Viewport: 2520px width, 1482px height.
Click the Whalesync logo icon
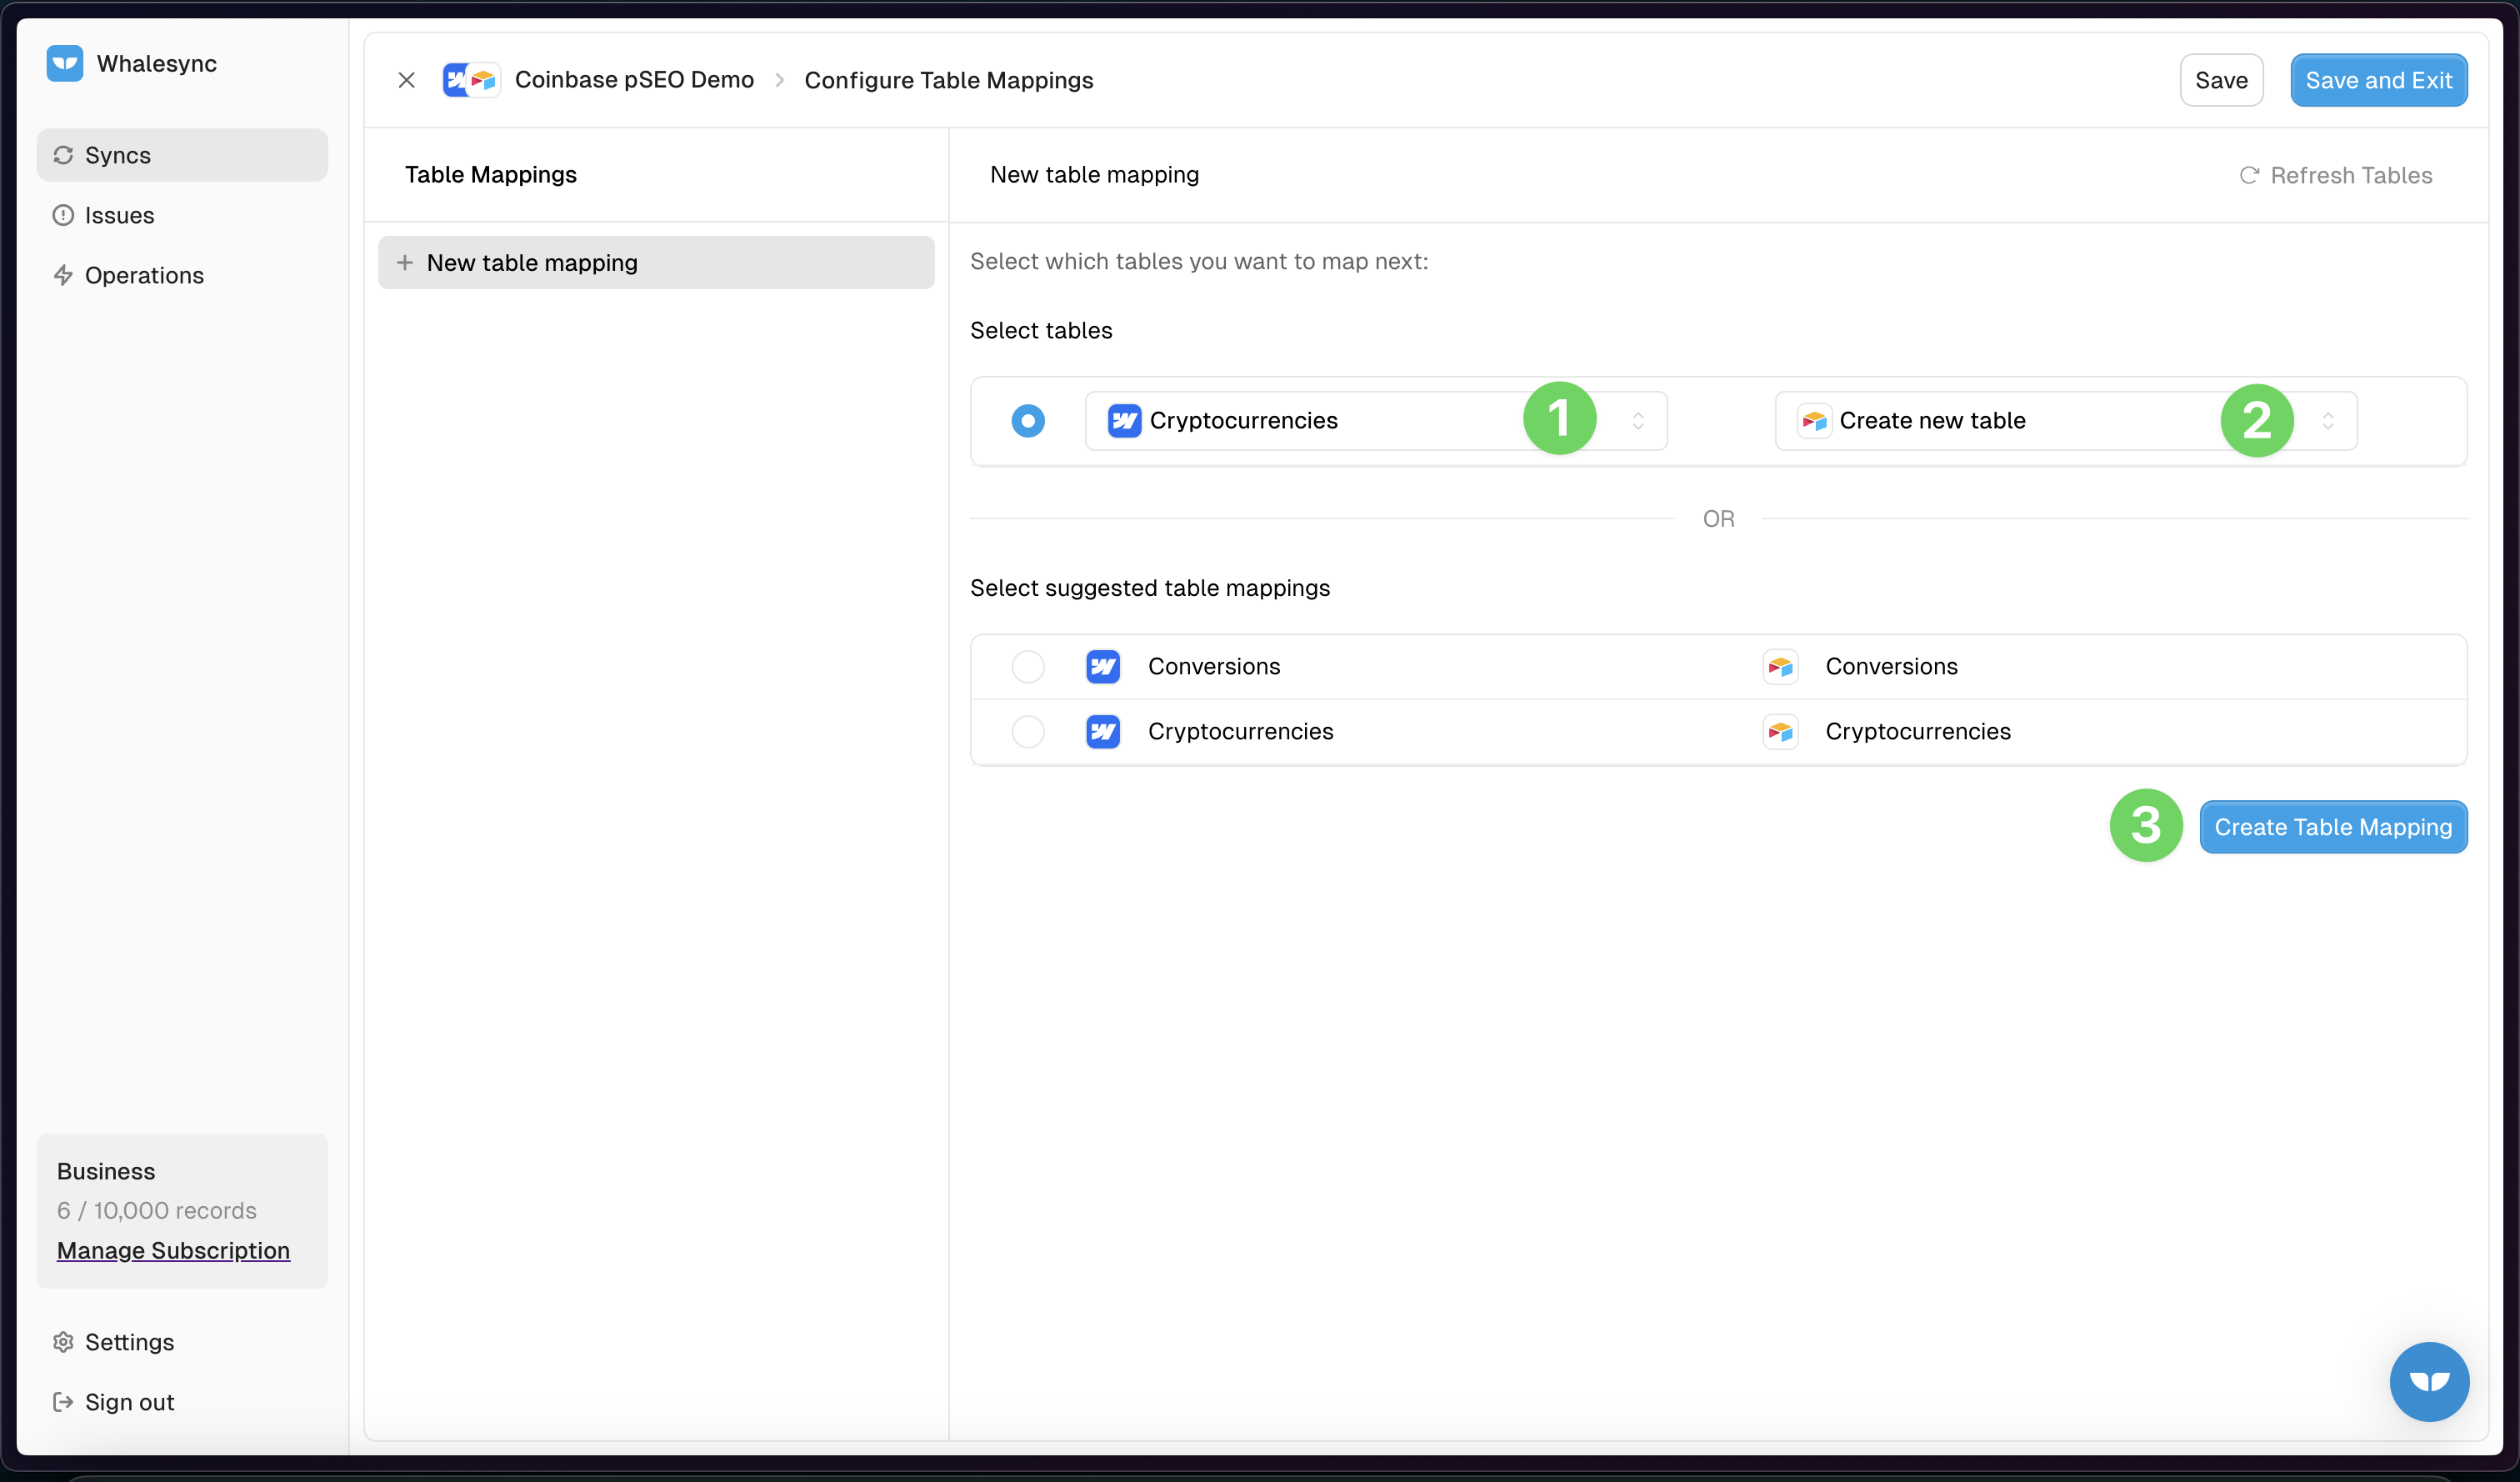(x=65, y=63)
